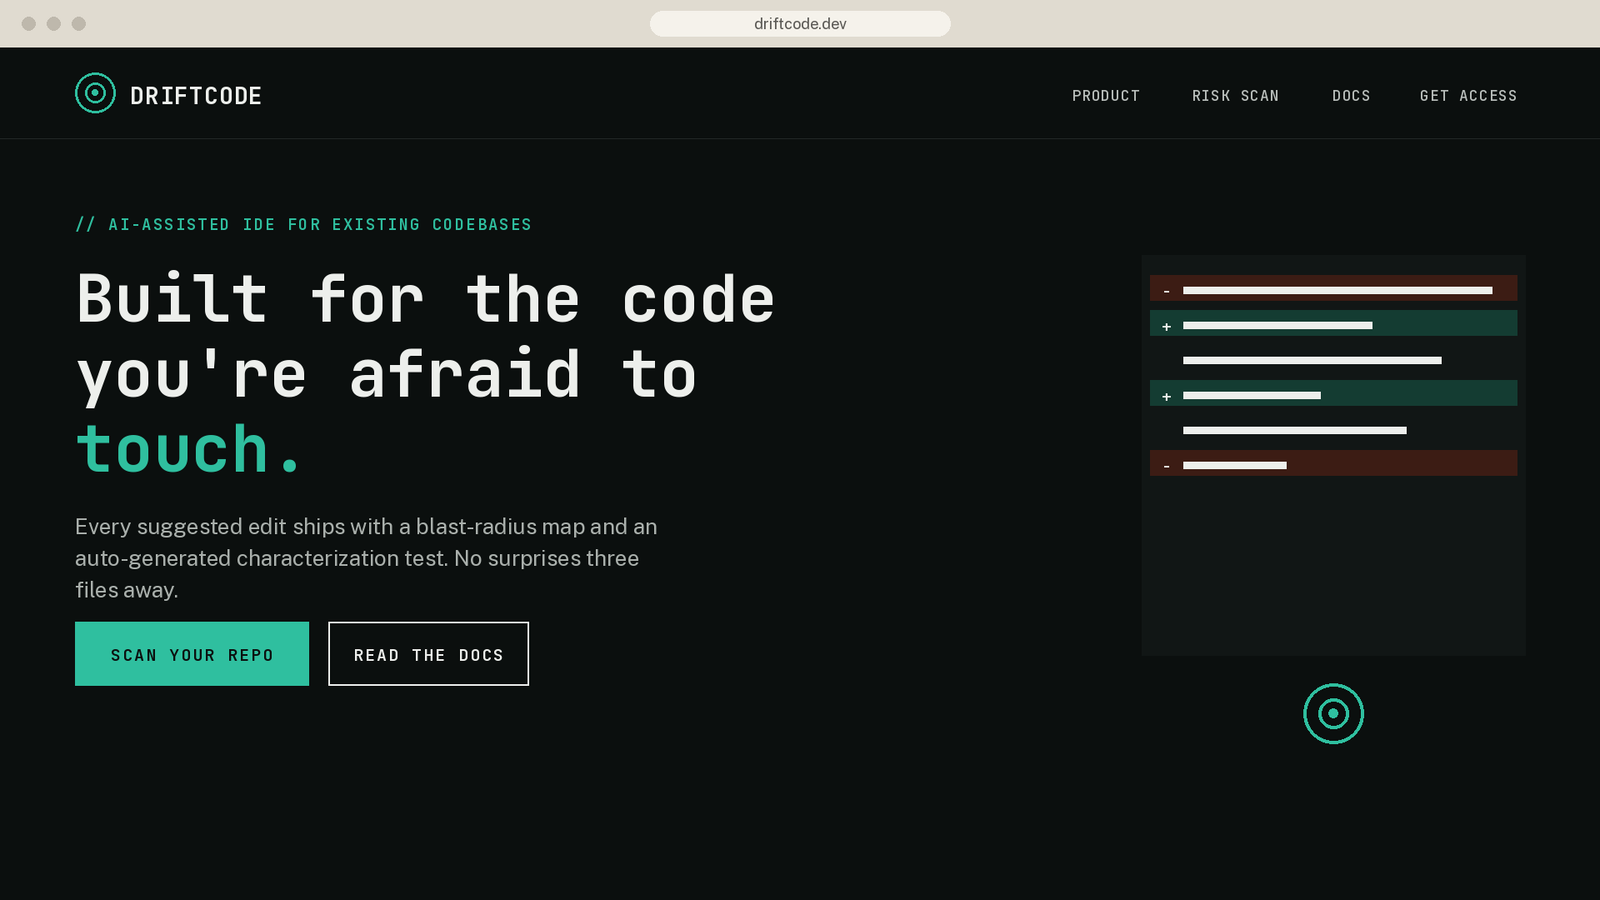Screen dimensions: 1600x900
Task: Click the code diff preview panel
Action: (x=1333, y=455)
